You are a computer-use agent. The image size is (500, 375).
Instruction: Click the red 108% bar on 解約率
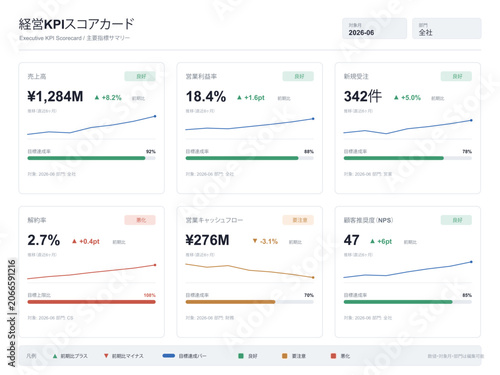click(x=91, y=302)
